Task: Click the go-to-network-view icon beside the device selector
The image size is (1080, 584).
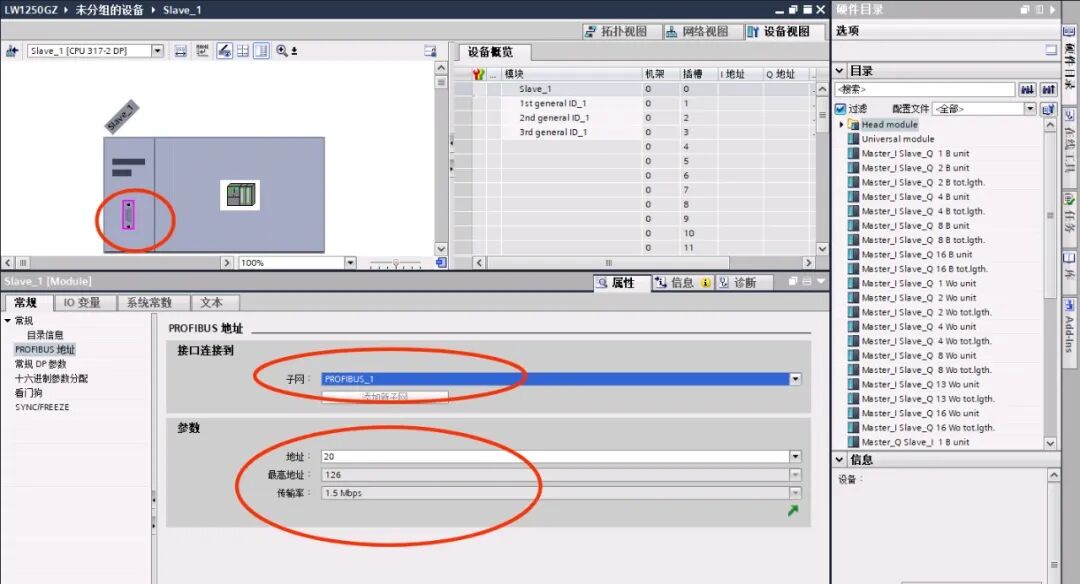Action: (x=12, y=51)
